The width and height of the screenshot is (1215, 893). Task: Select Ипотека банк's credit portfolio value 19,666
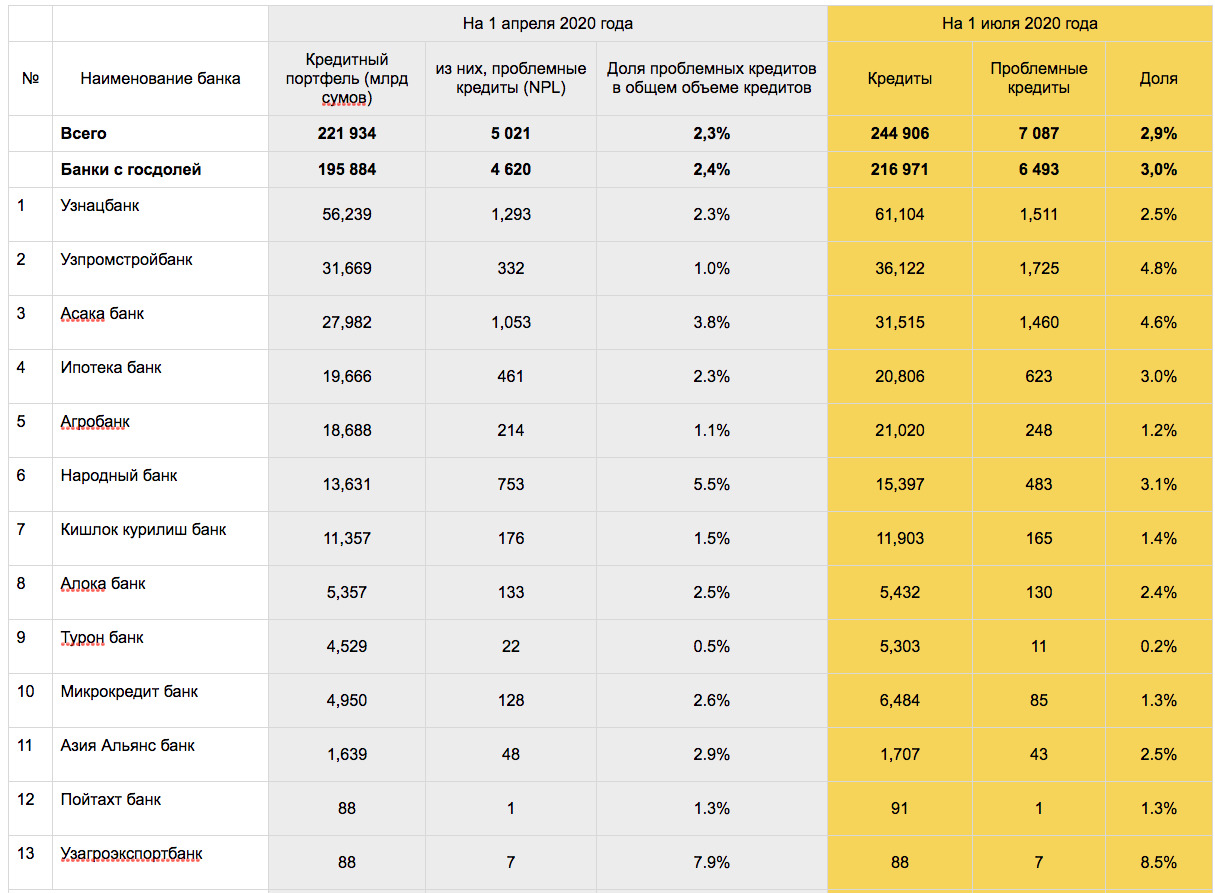[x=346, y=376]
